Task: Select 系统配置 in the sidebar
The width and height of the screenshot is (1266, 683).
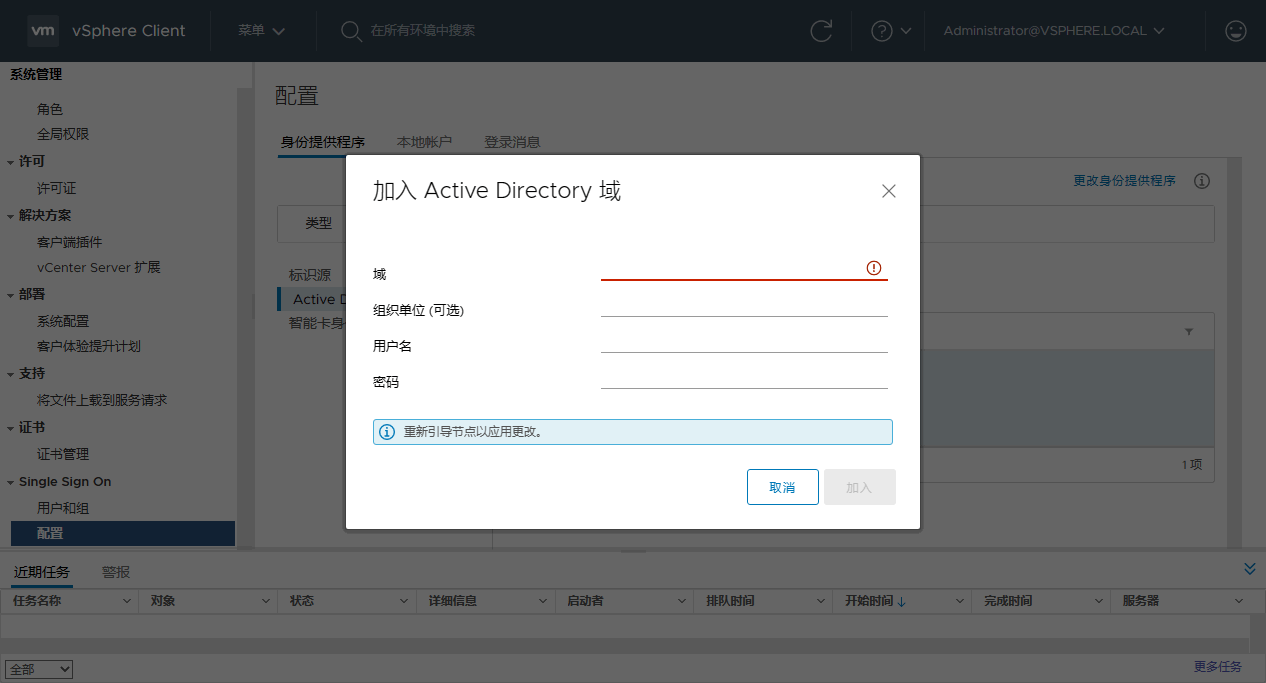Action: click(x=63, y=321)
